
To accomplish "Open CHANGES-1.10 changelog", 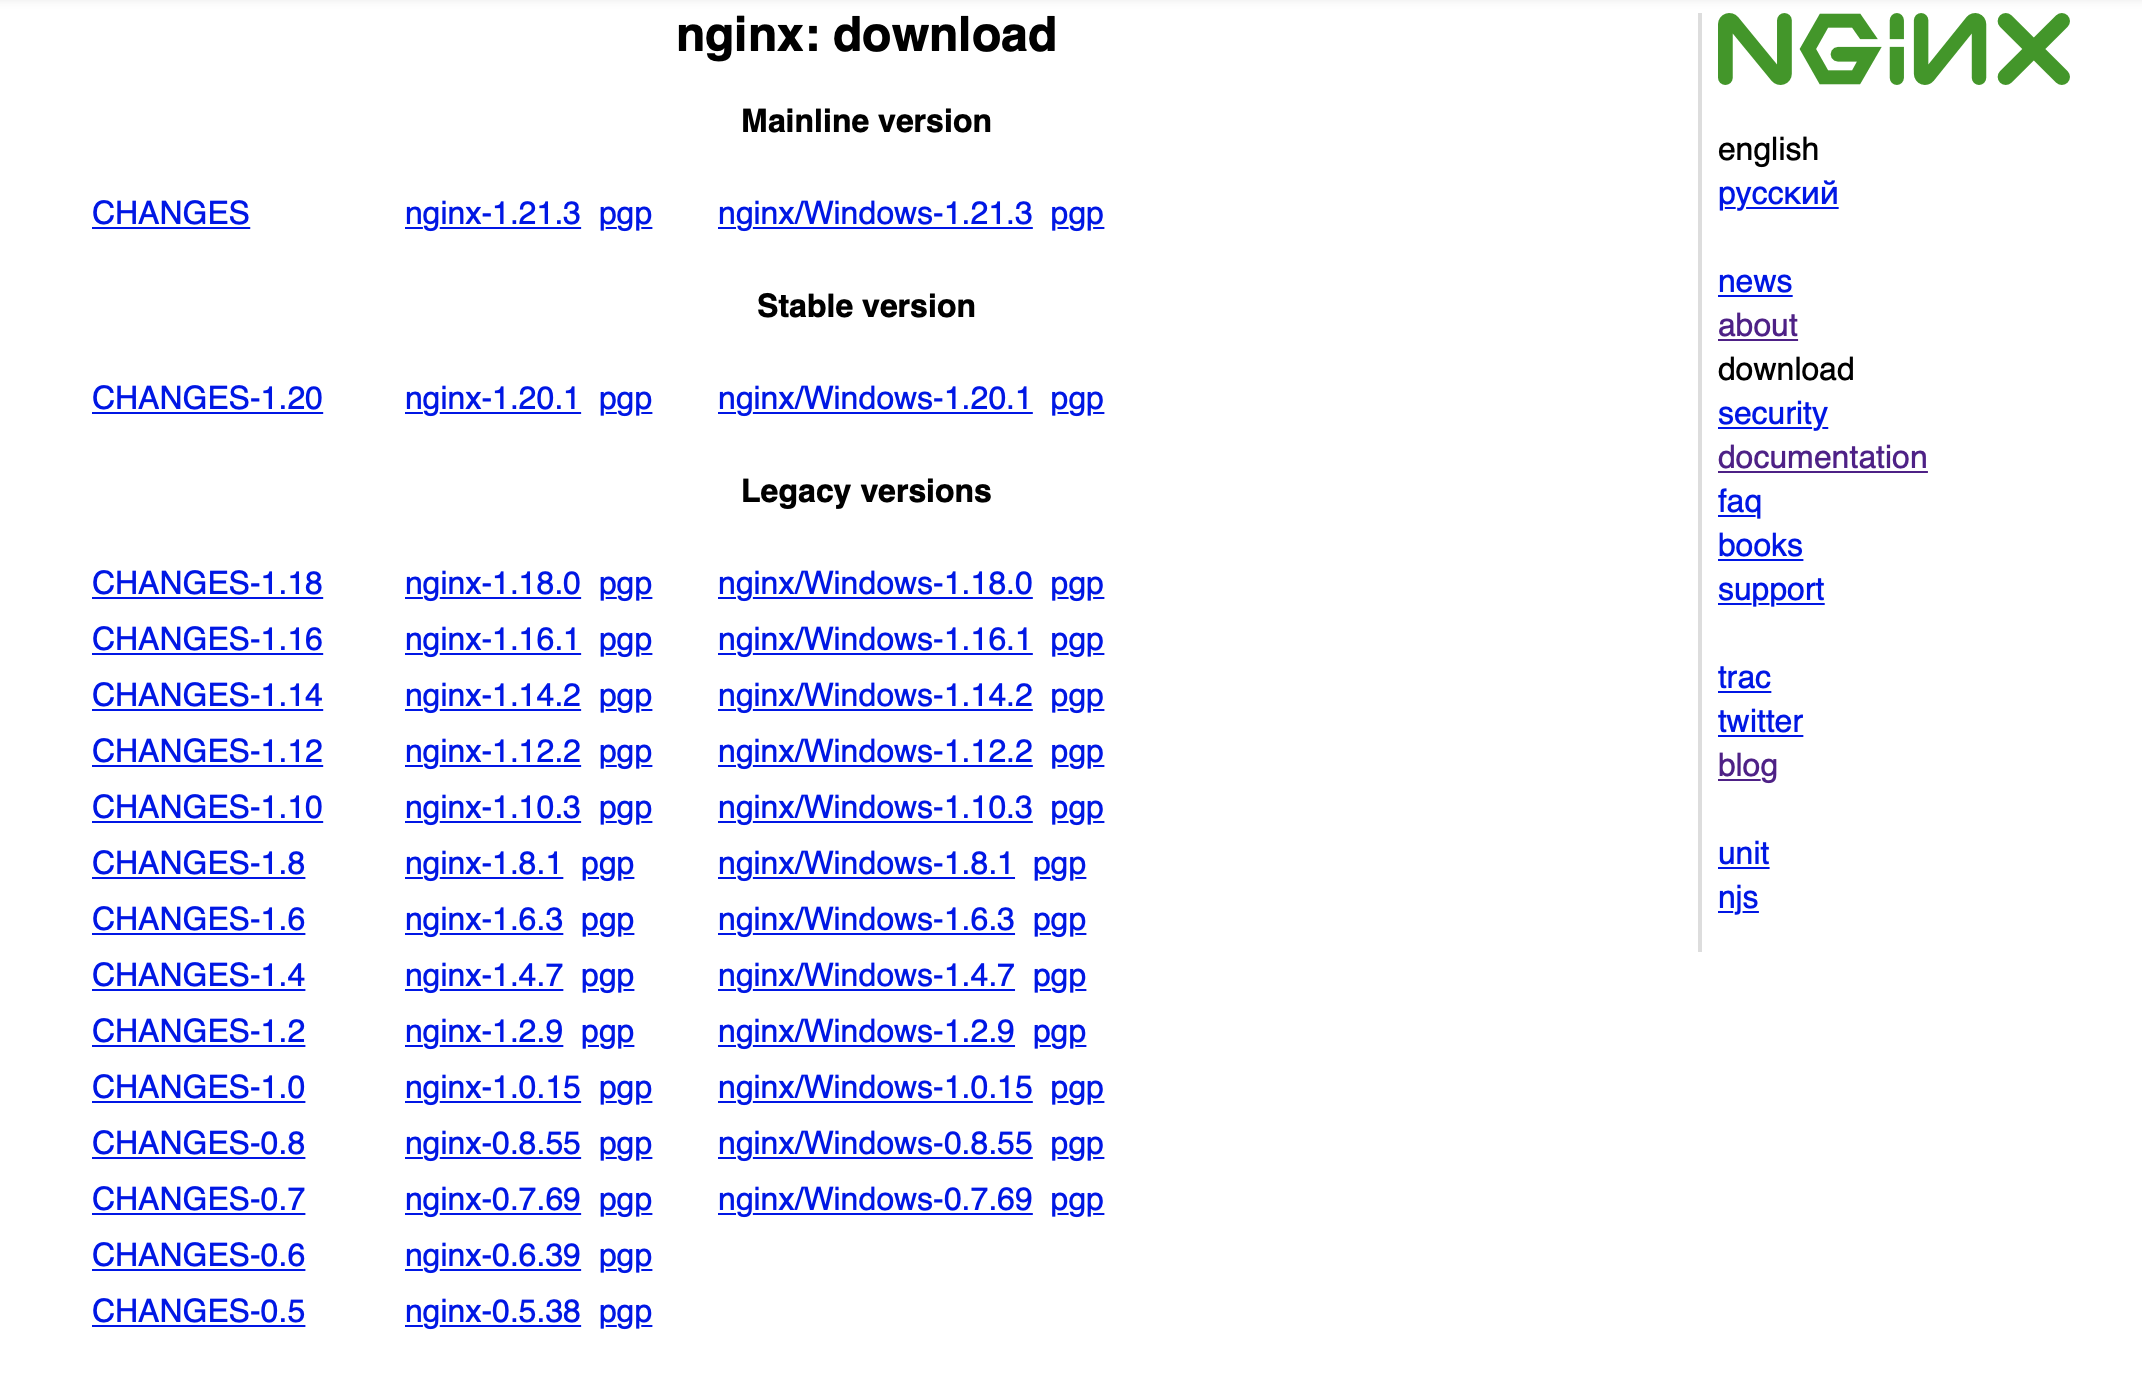I will [207, 807].
